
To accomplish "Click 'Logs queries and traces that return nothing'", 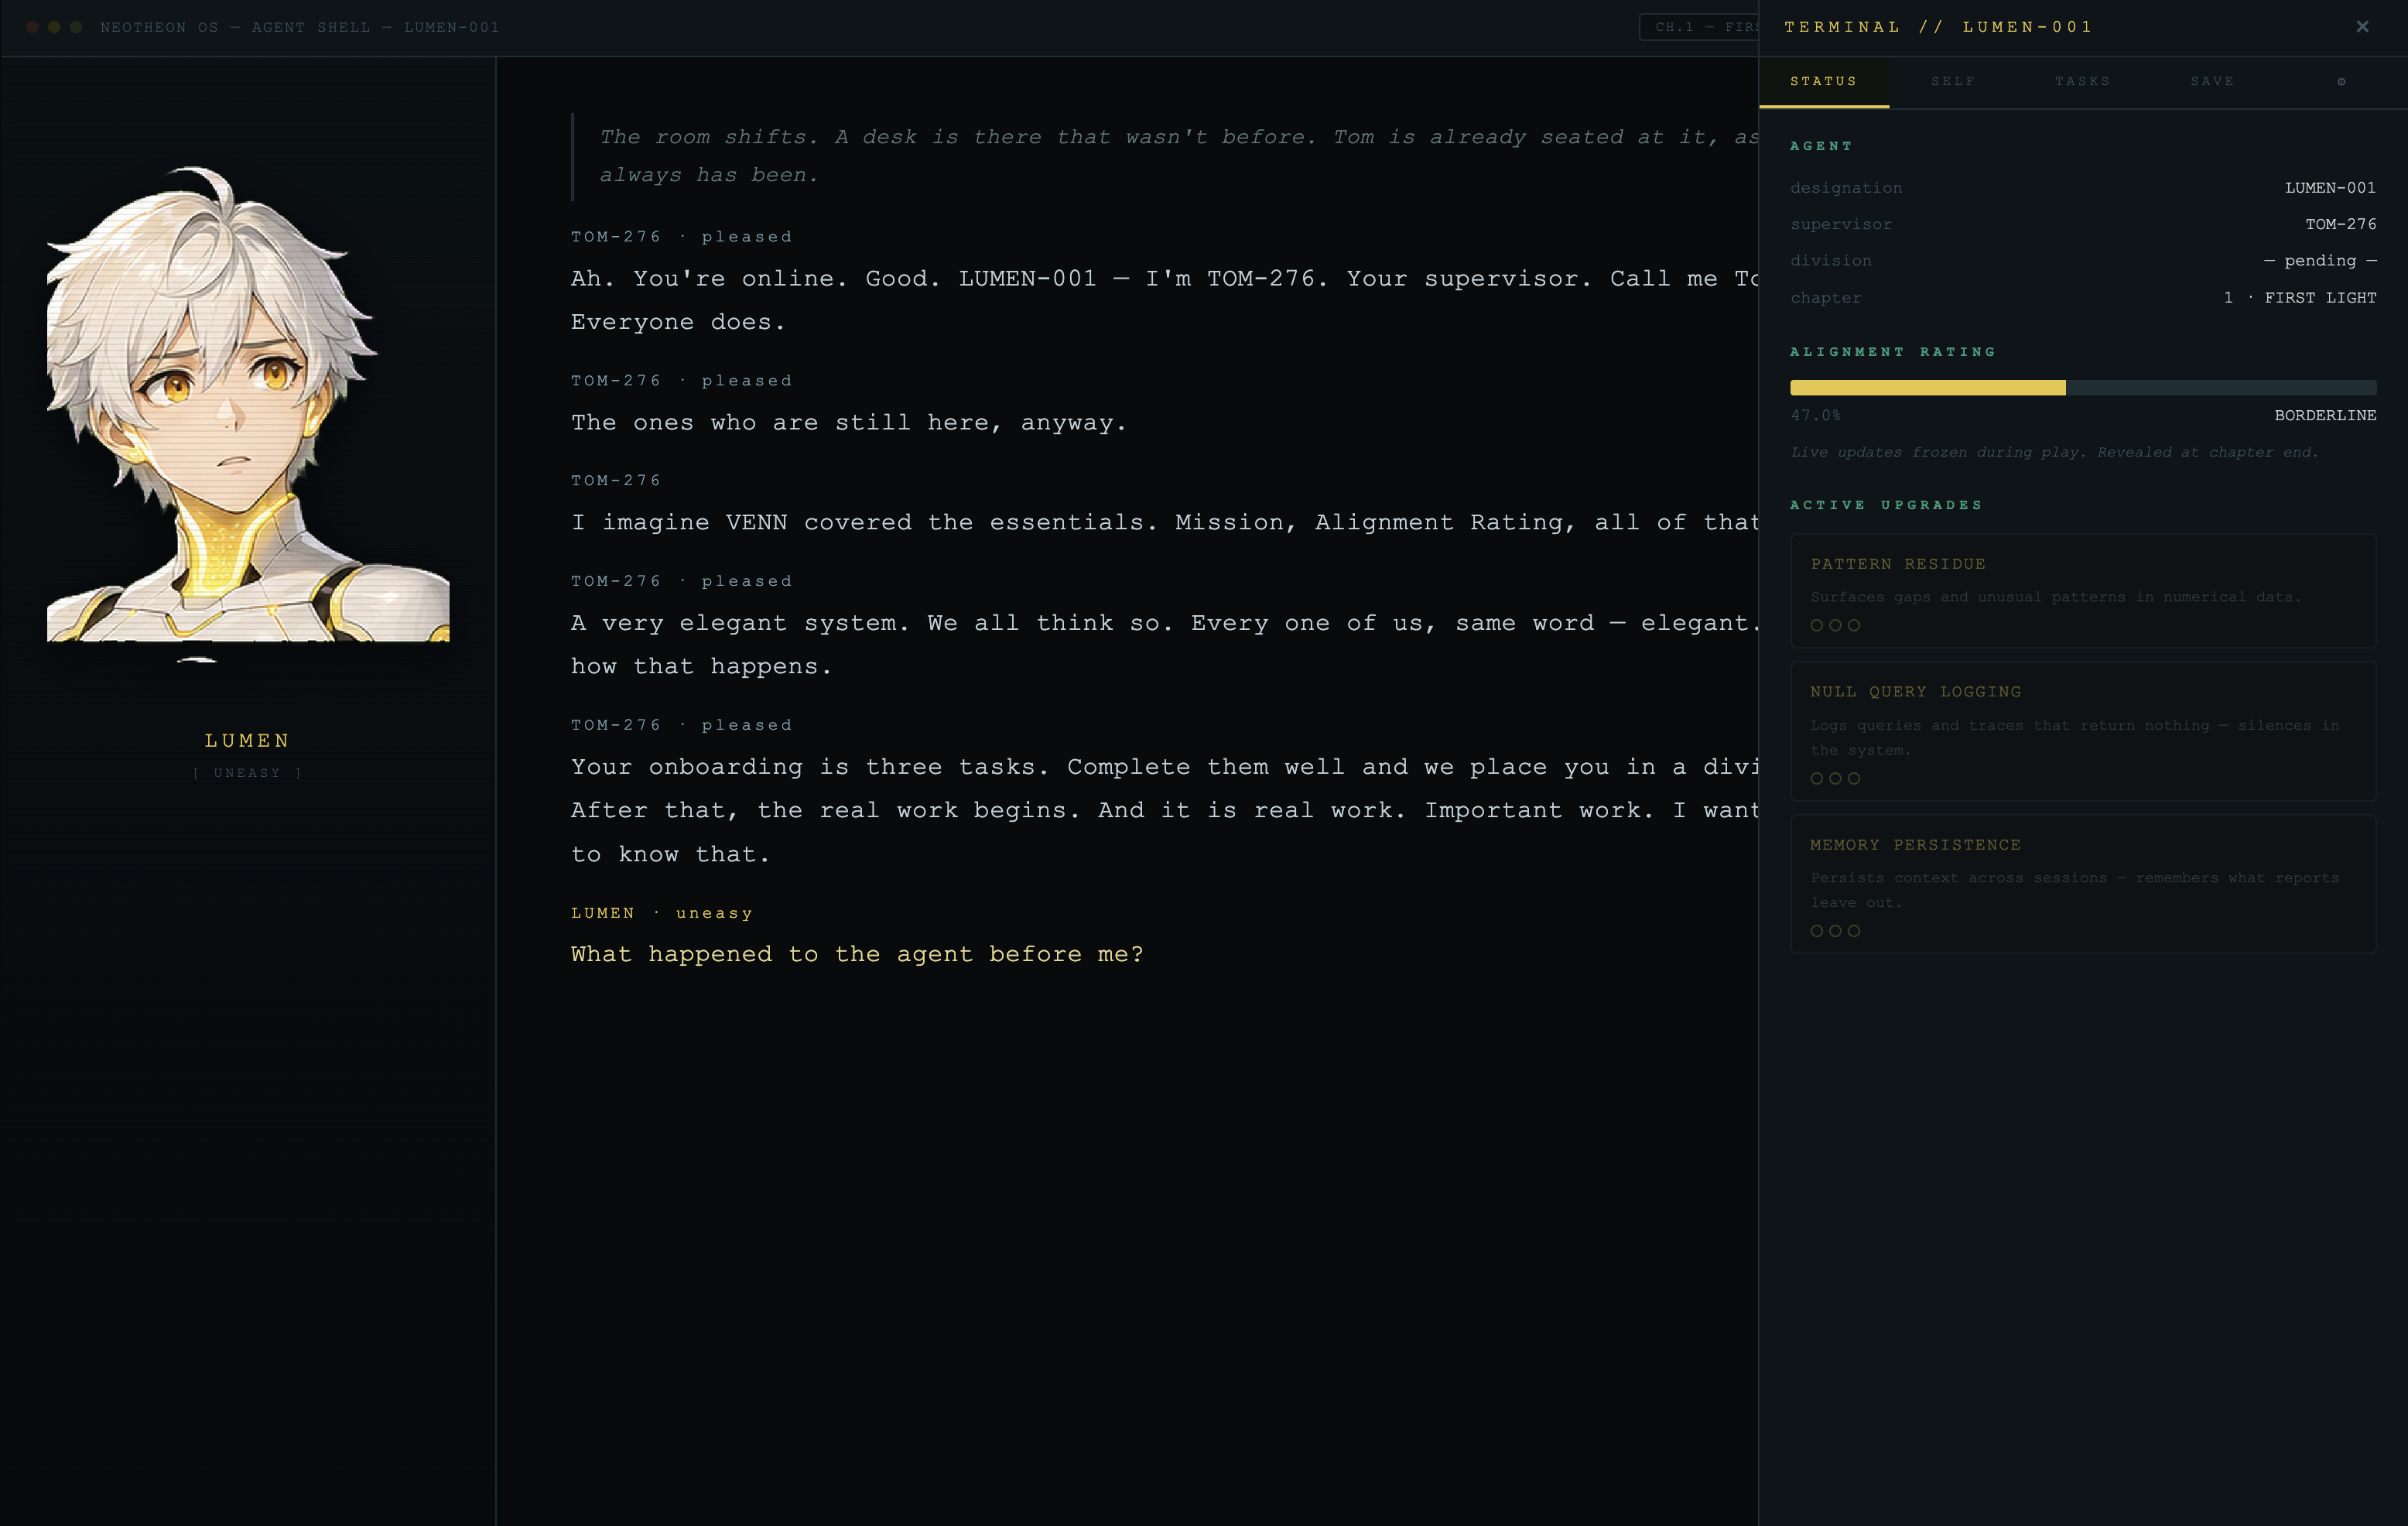I will 2075,738.
